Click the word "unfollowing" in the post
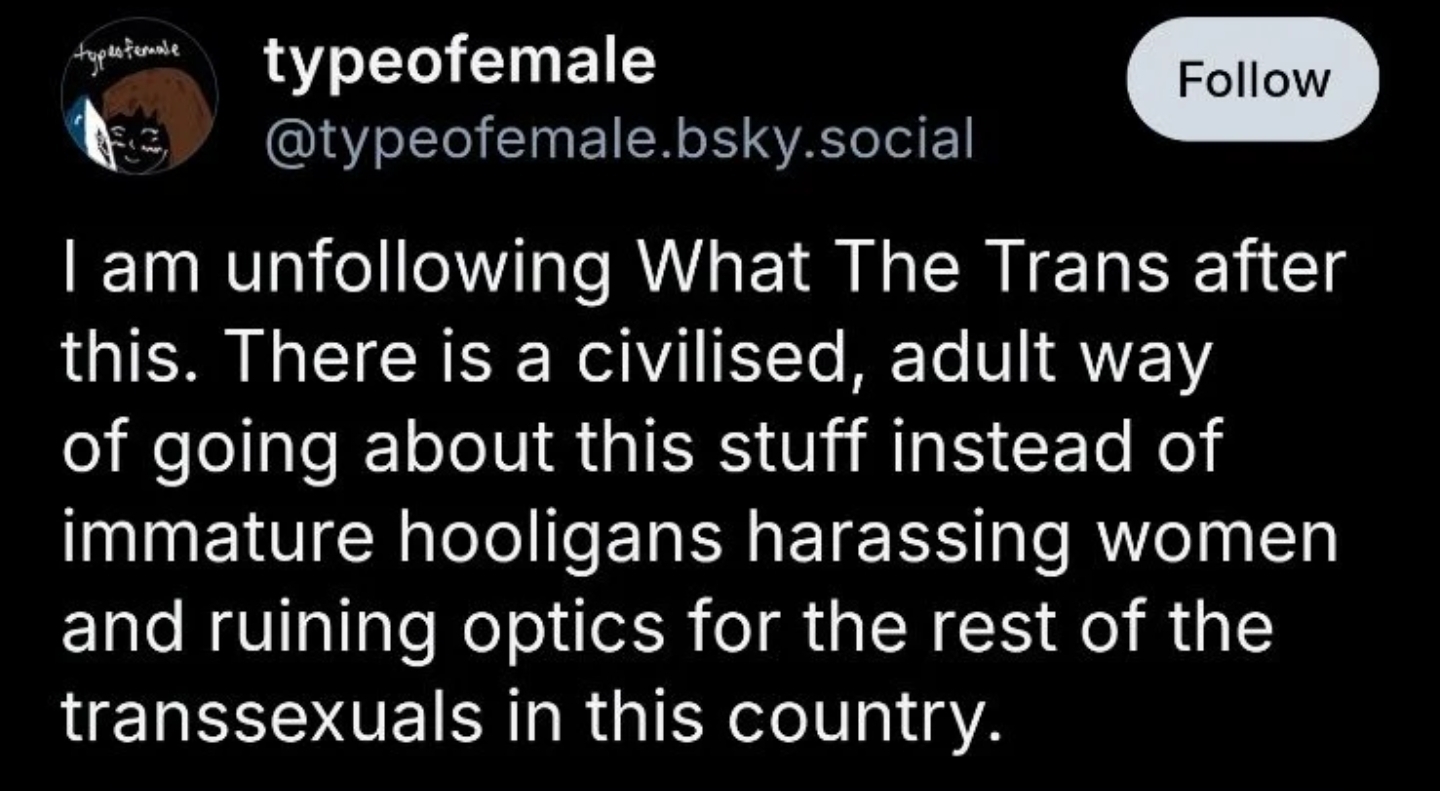The image size is (1440, 791). coord(396,272)
